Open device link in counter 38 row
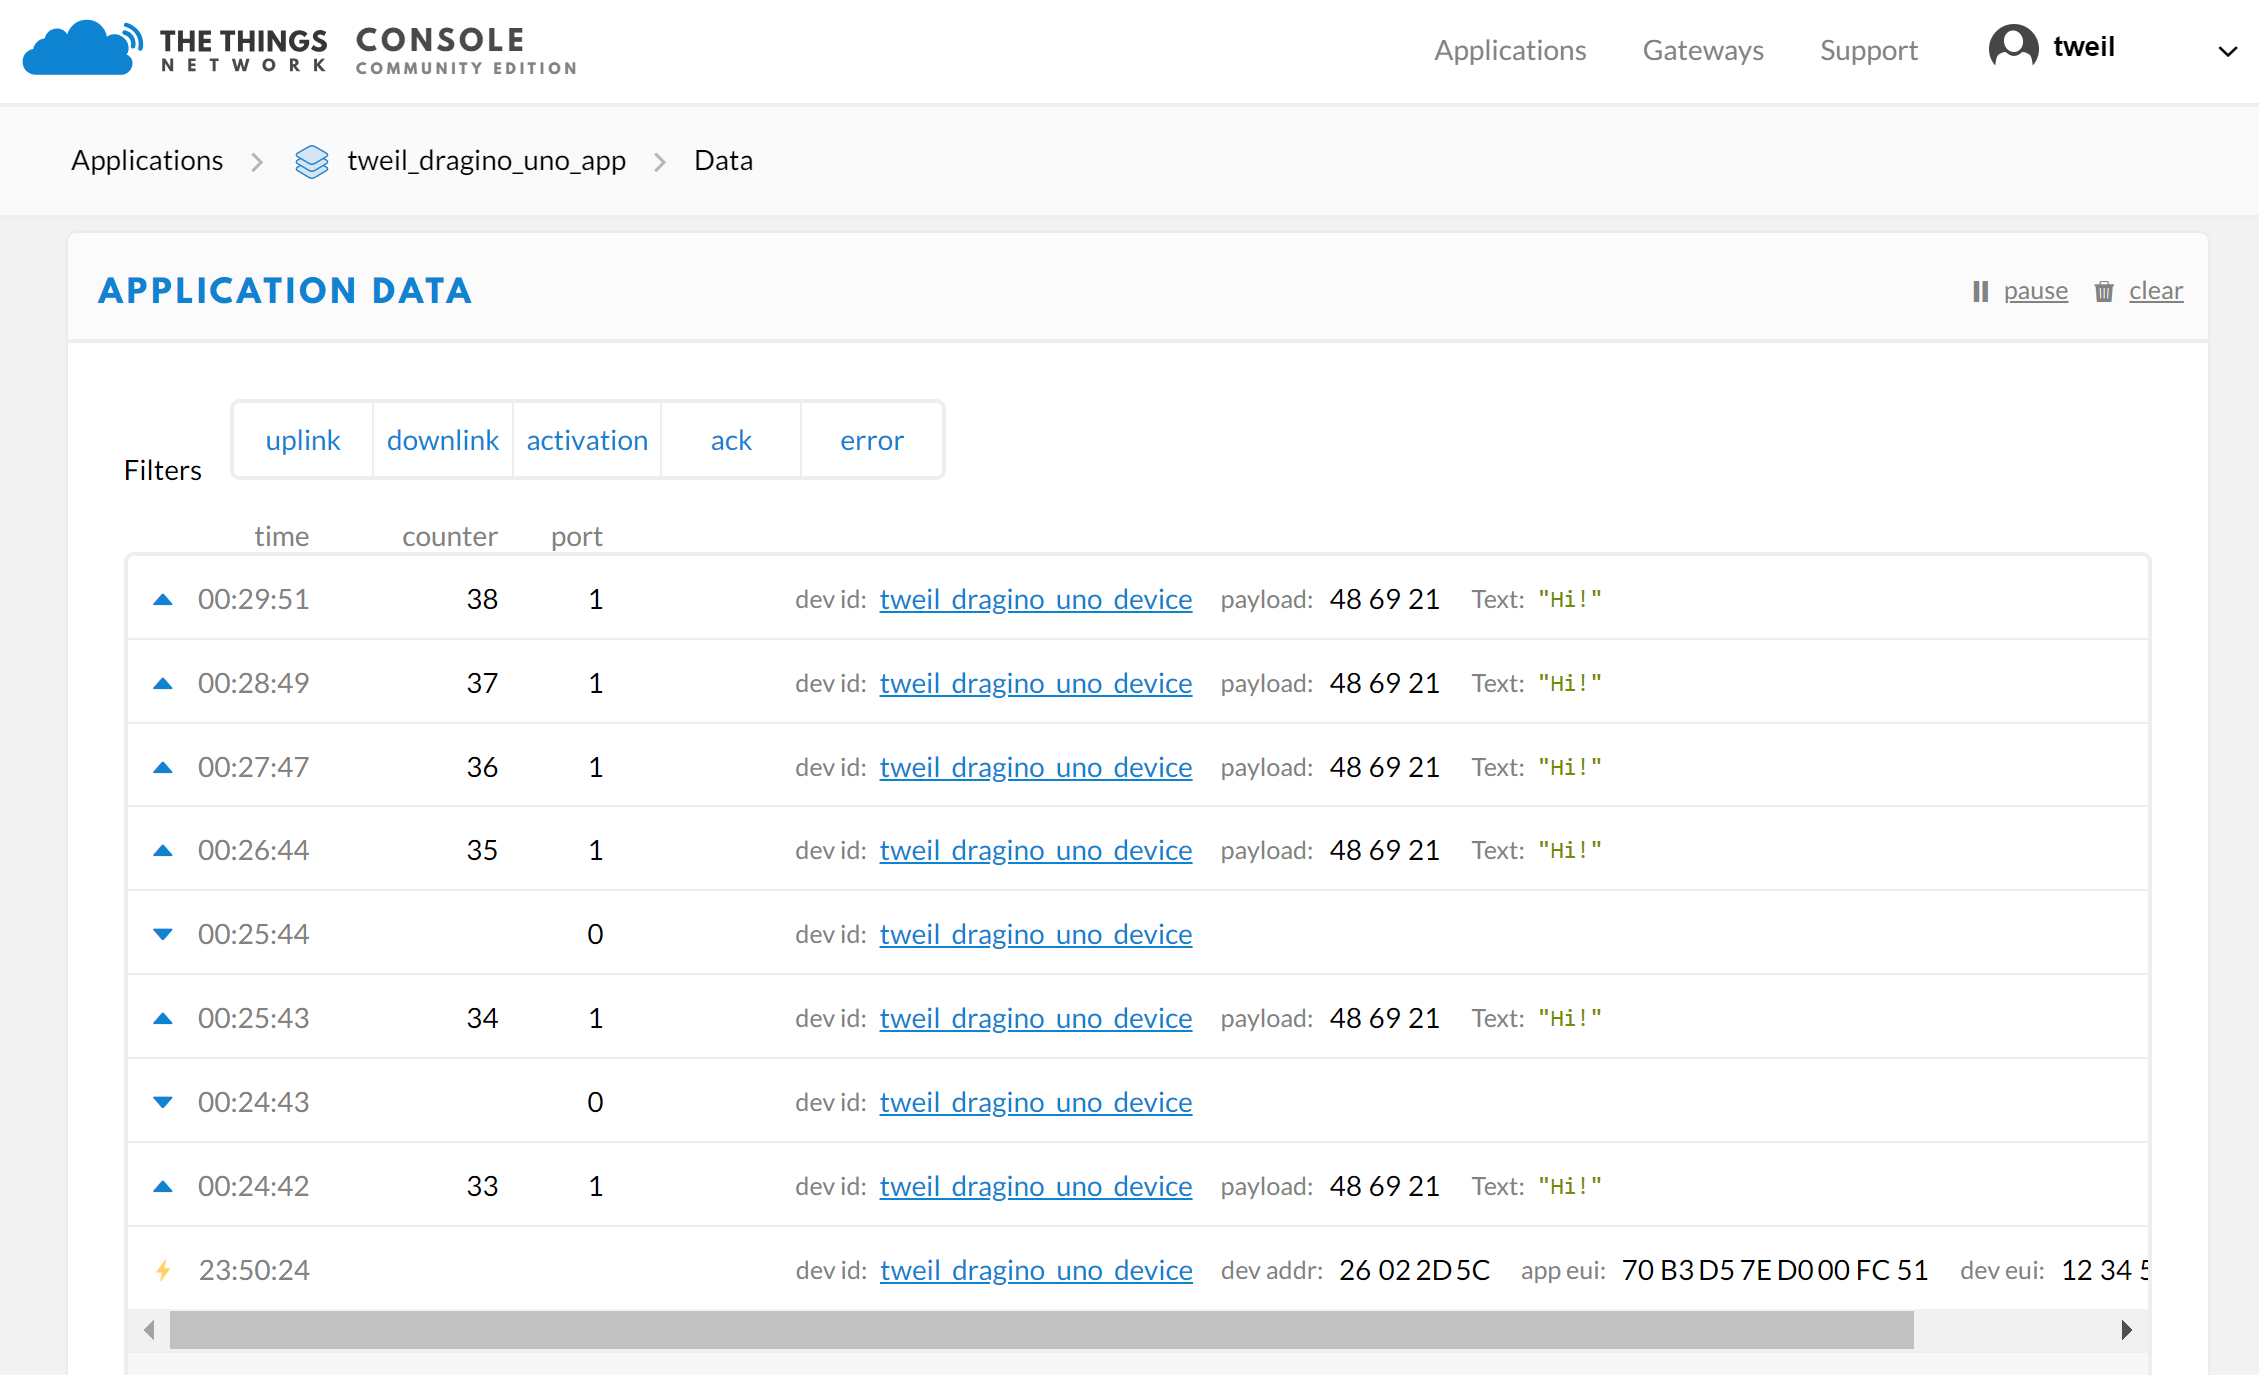 (1036, 599)
